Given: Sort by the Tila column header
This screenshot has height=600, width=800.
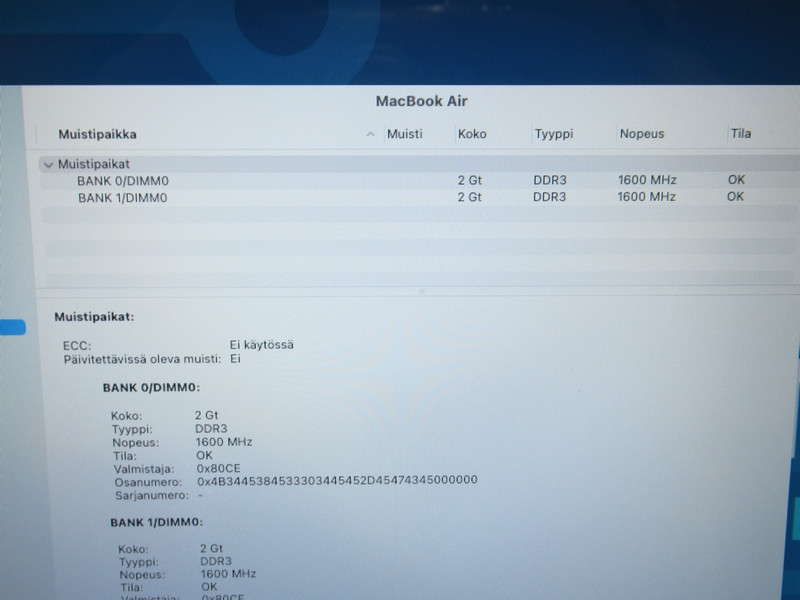Looking at the screenshot, I should click(740, 133).
